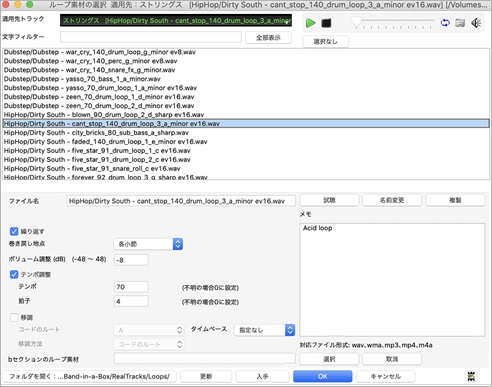492x387 pixels.
Task: Click the 更新 refresh button
Action: coord(206,376)
